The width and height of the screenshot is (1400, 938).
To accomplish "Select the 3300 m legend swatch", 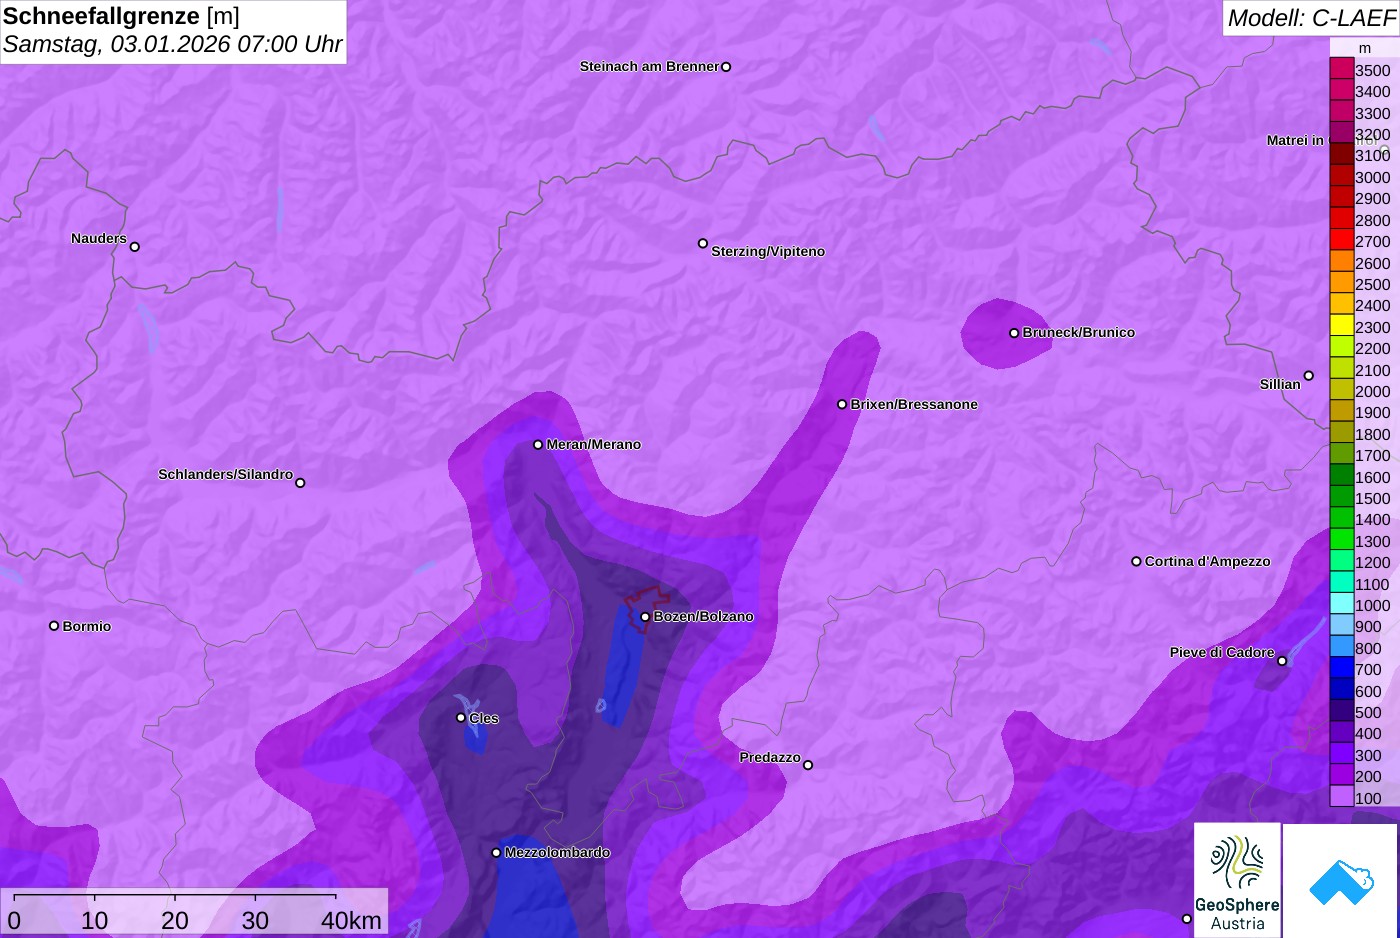I will [1341, 113].
